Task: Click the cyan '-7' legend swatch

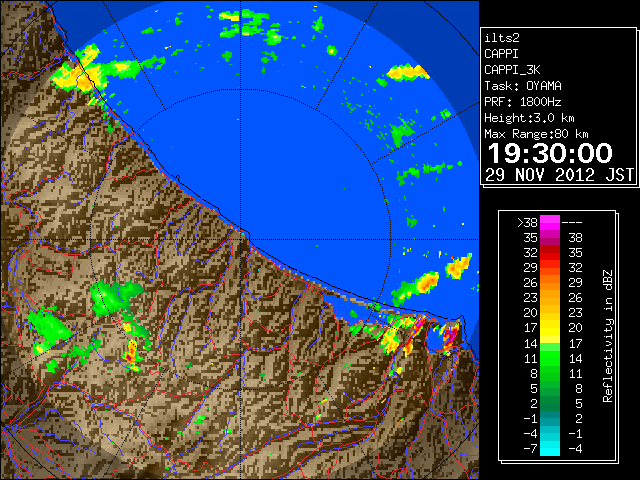Action: (x=550, y=448)
